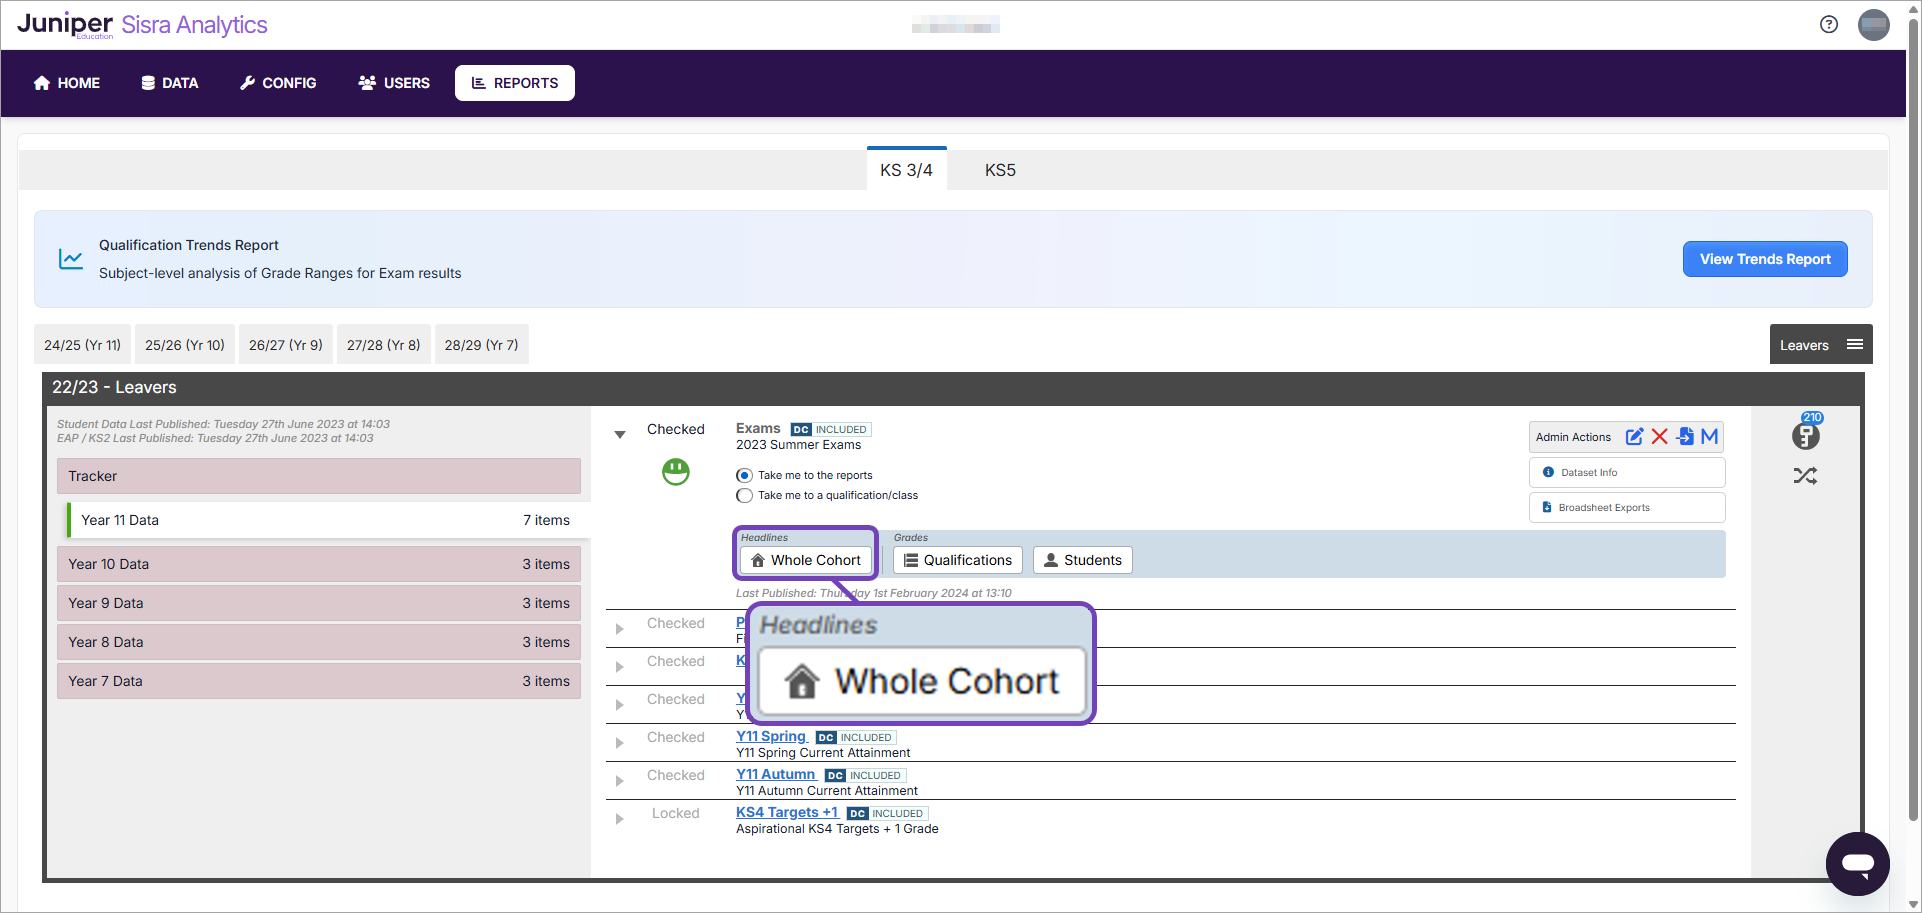Expand the Y11 Spring dataset row
This screenshot has width=1922, height=913.
coord(620,743)
